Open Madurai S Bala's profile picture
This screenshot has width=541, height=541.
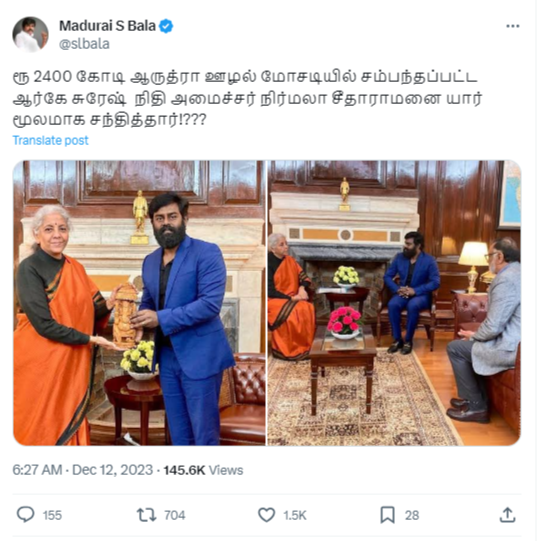[30, 34]
